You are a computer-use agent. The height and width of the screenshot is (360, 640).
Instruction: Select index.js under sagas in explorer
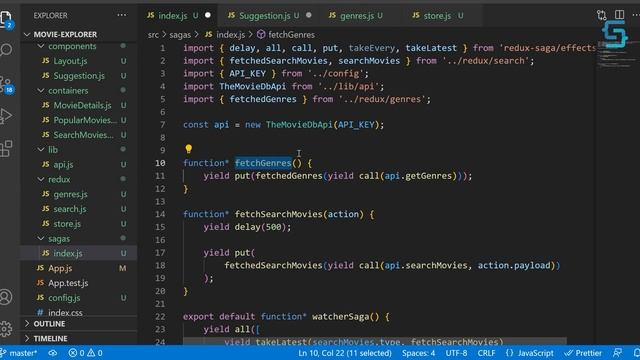coord(78,253)
